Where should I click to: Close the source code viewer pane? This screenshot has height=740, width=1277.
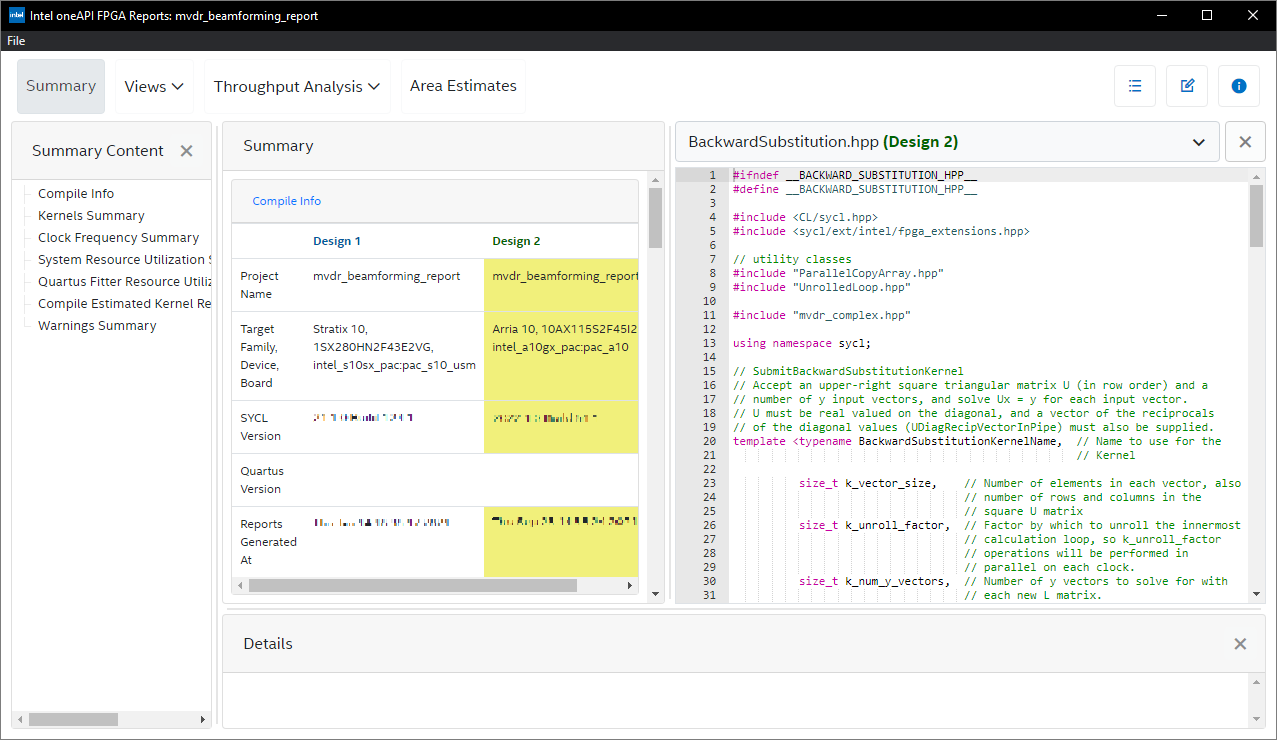(x=1245, y=142)
